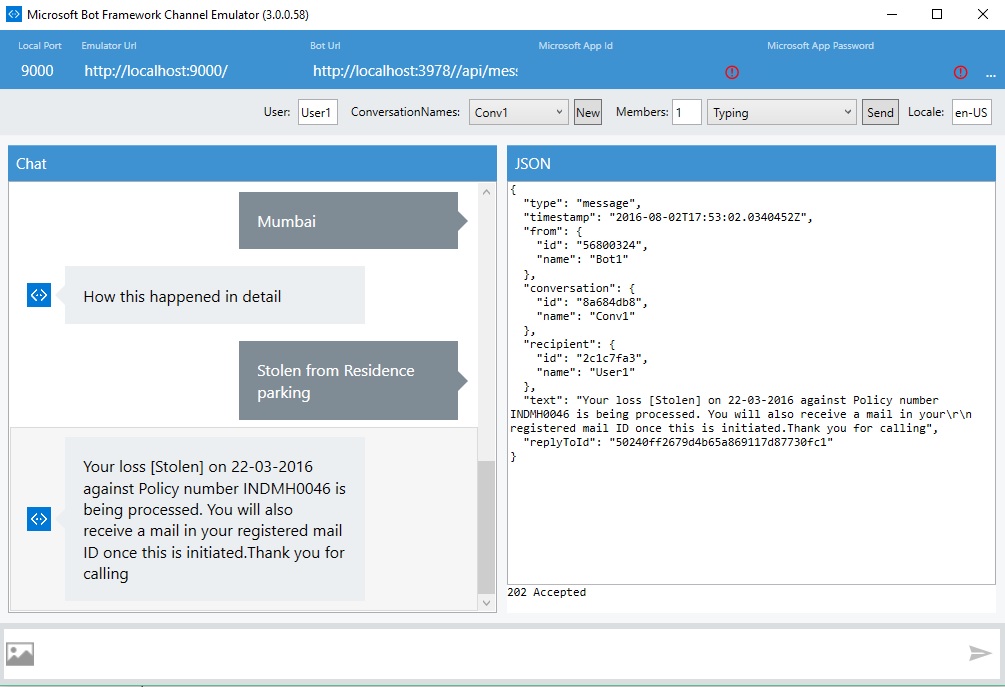Click JSON line "id": "2c1c7fa3"

click(x=592, y=358)
